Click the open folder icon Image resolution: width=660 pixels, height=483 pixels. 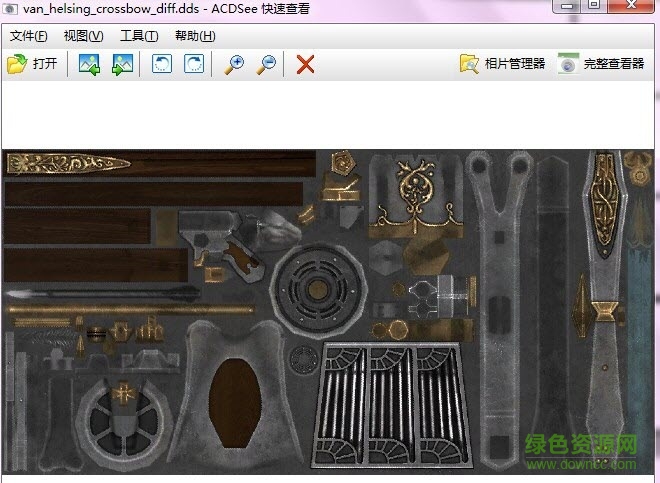pos(16,64)
